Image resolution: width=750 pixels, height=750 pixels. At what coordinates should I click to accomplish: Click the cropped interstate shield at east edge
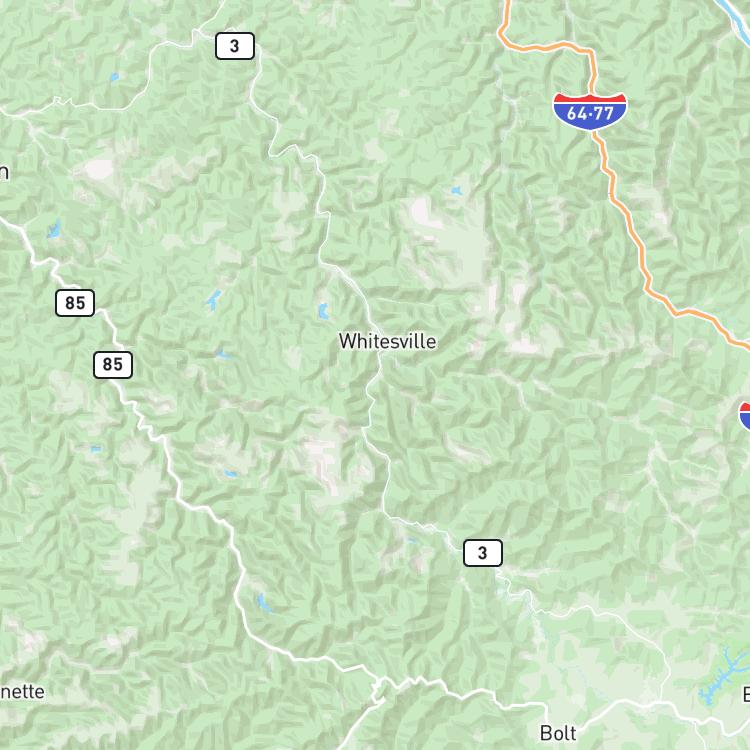click(x=745, y=415)
